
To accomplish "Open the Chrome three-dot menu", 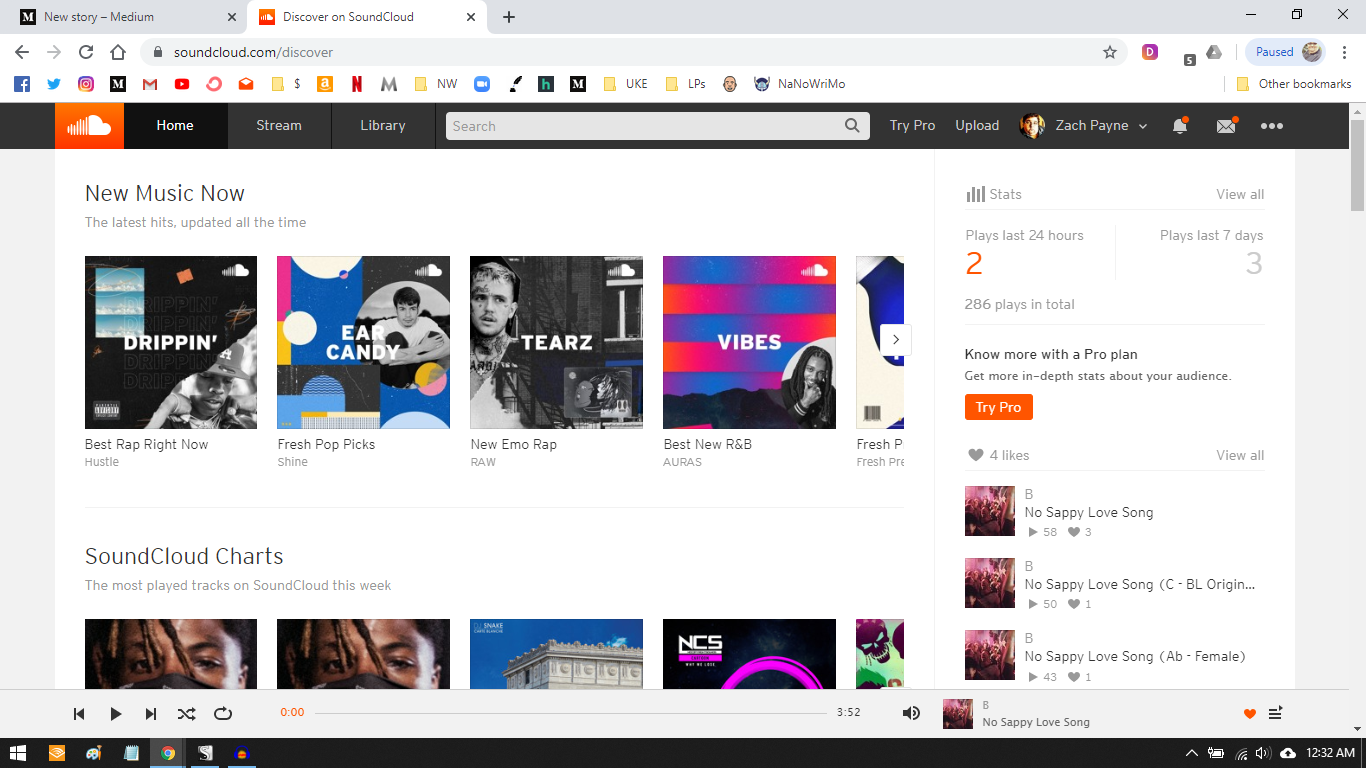I will pos(1344,52).
